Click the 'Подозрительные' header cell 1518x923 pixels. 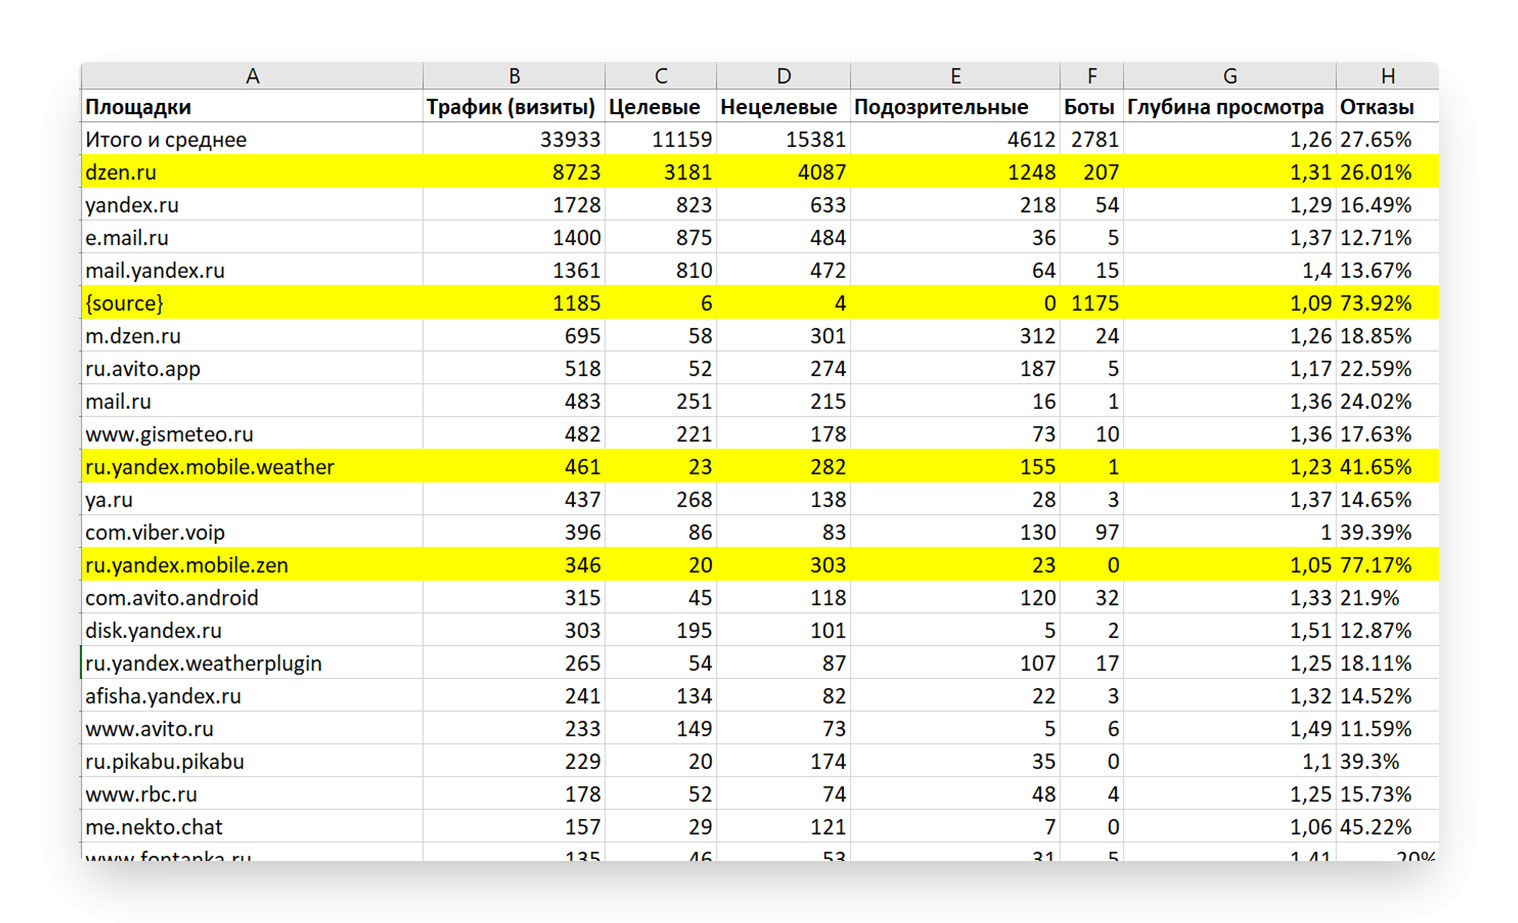click(955, 107)
